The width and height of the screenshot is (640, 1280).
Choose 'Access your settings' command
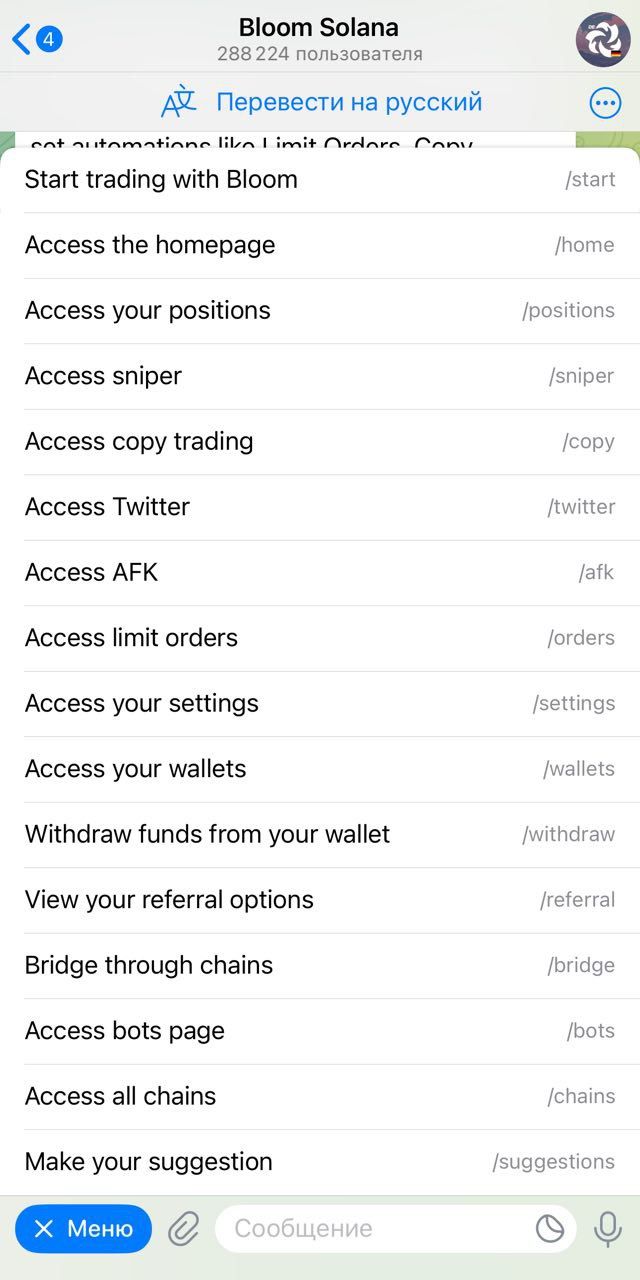pos(320,703)
